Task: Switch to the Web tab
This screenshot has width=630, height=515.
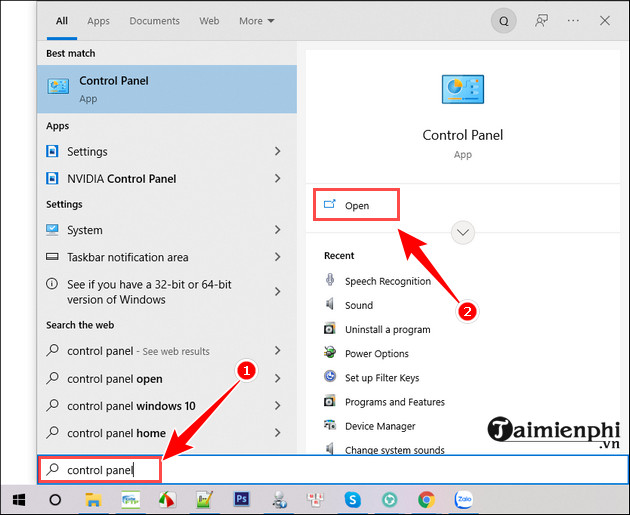Action: pyautogui.click(x=209, y=21)
